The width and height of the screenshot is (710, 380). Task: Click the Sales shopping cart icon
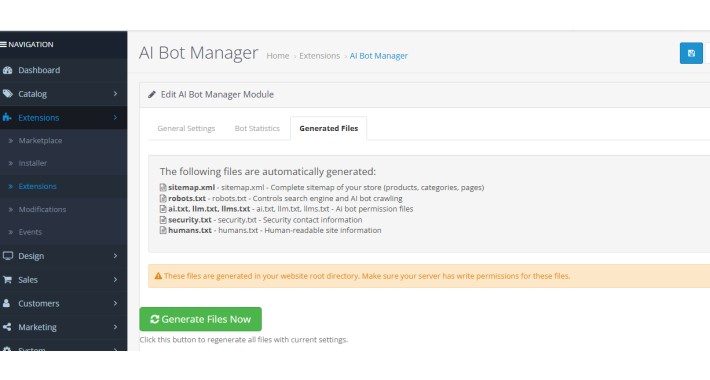coord(7,279)
